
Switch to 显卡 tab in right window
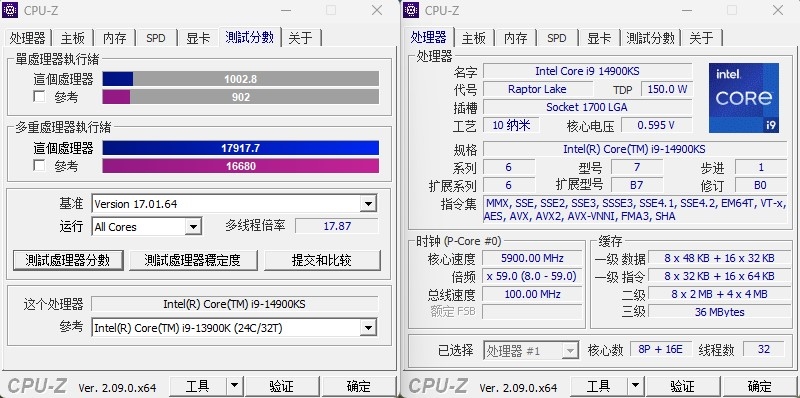pos(599,38)
